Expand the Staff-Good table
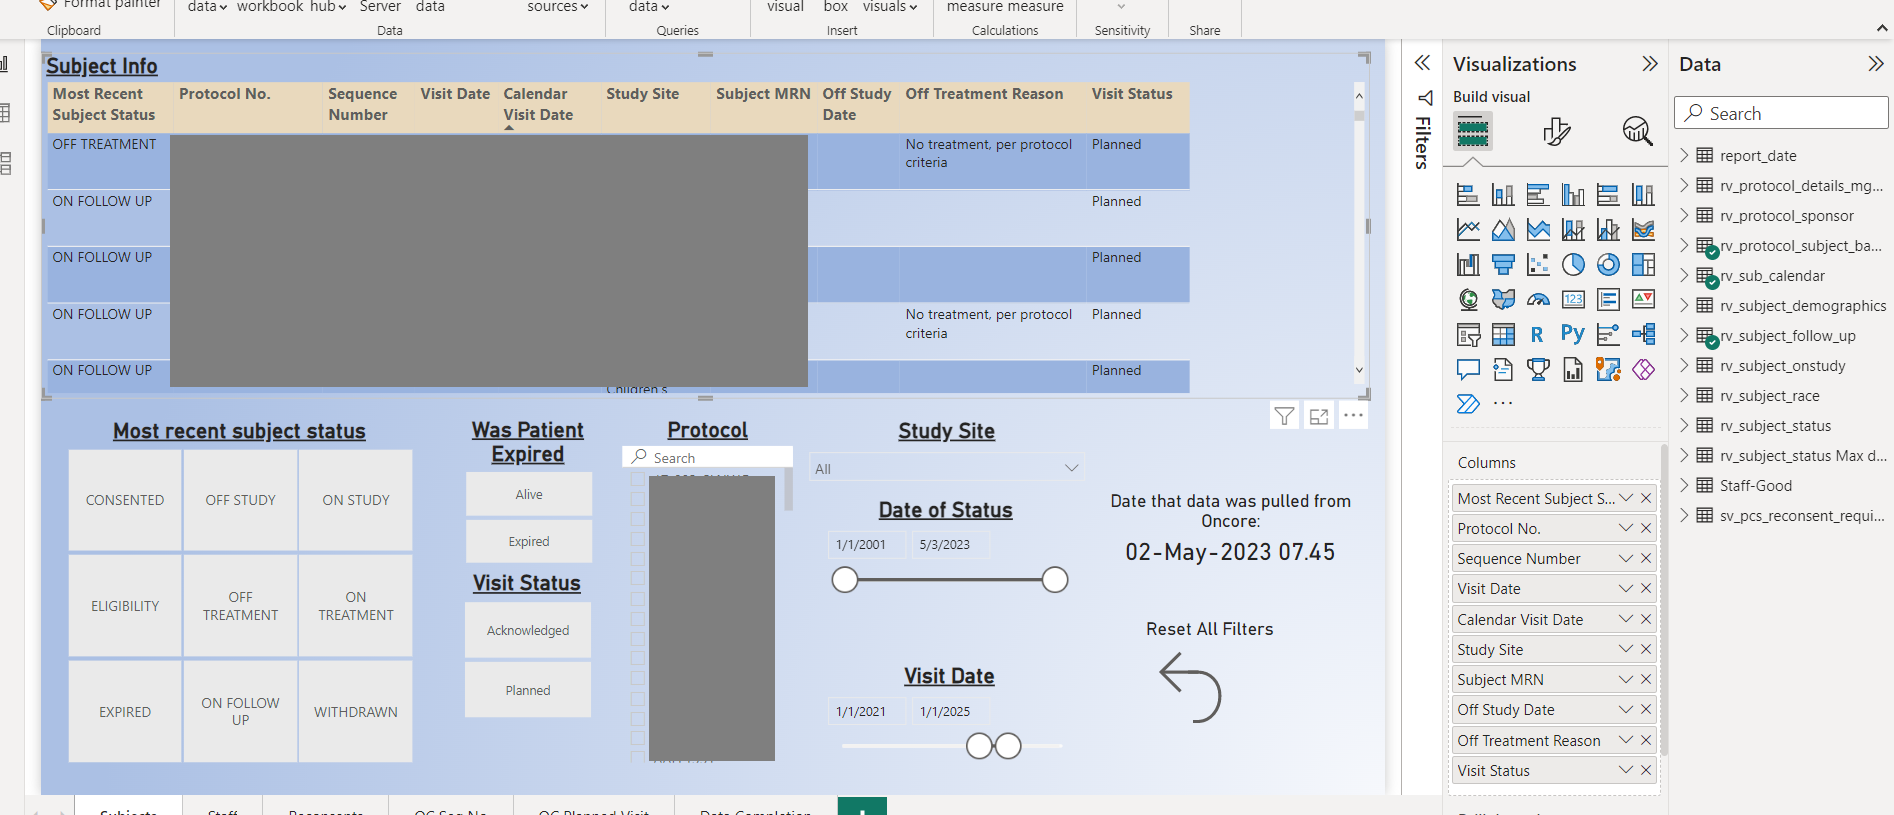This screenshot has width=1894, height=815. pyautogui.click(x=1684, y=485)
